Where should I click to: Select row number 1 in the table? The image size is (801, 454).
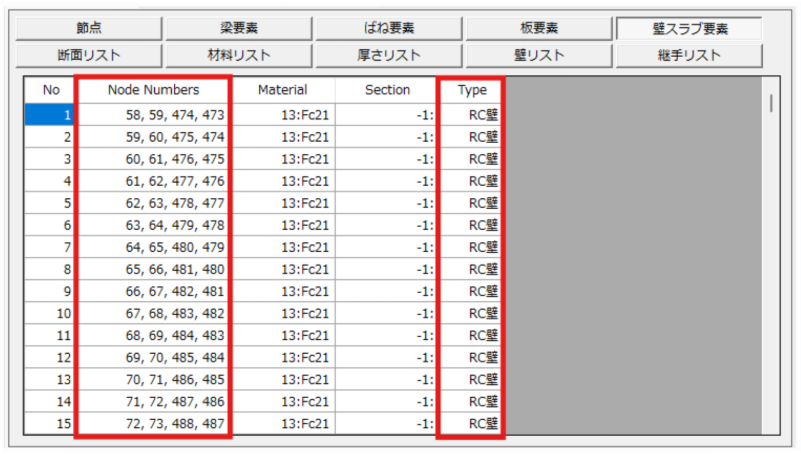click(51, 114)
